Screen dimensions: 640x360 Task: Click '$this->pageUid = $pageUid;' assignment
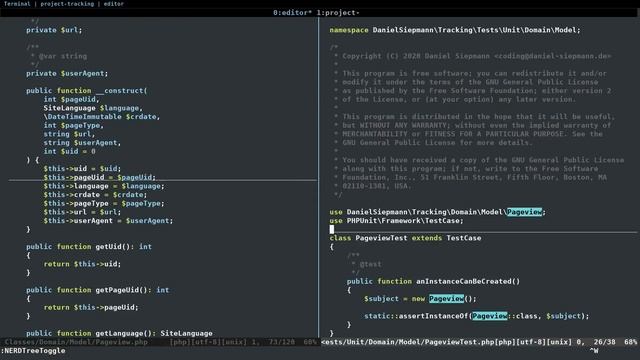(x=100, y=177)
